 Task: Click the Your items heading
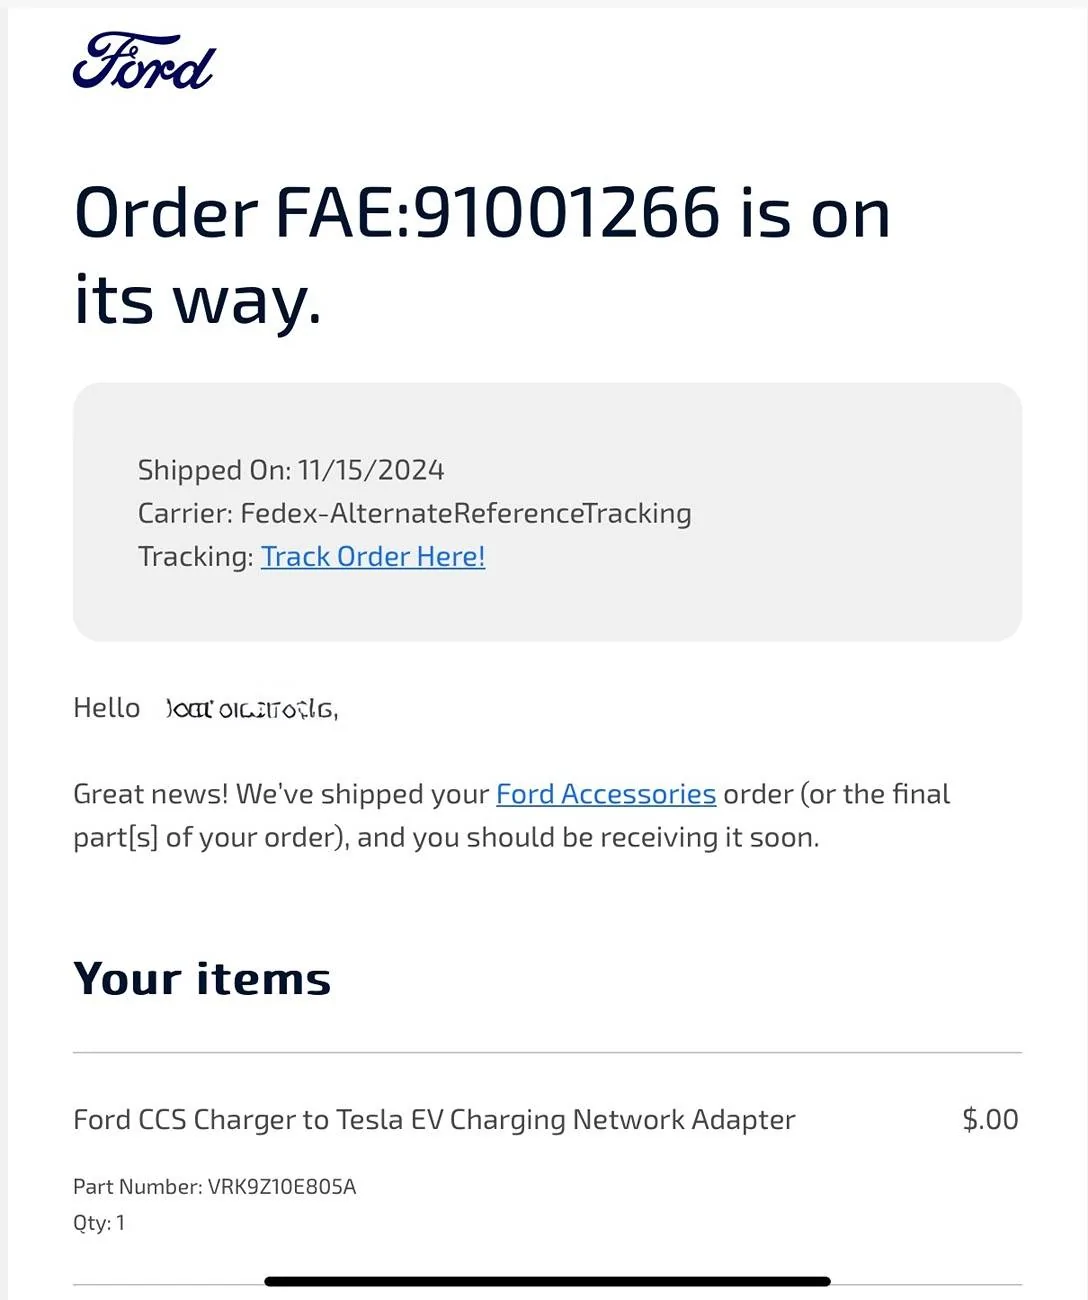[202, 979]
